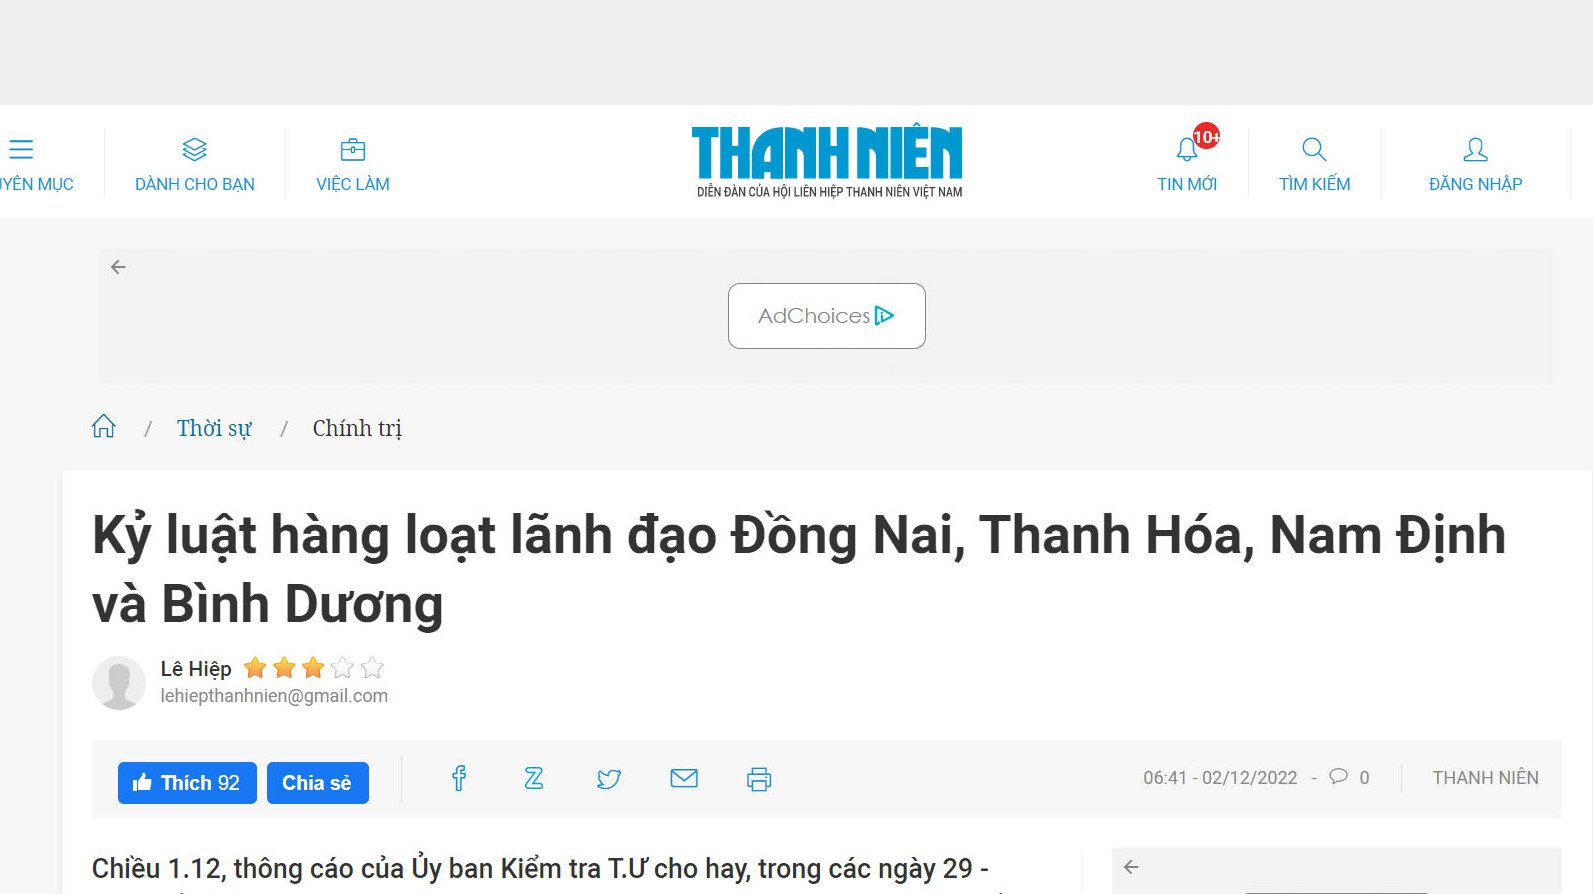The height and width of the screenshot is (894, 1593).
Task: Click the Thanh Niên logo
Action: tap(828, 161)
